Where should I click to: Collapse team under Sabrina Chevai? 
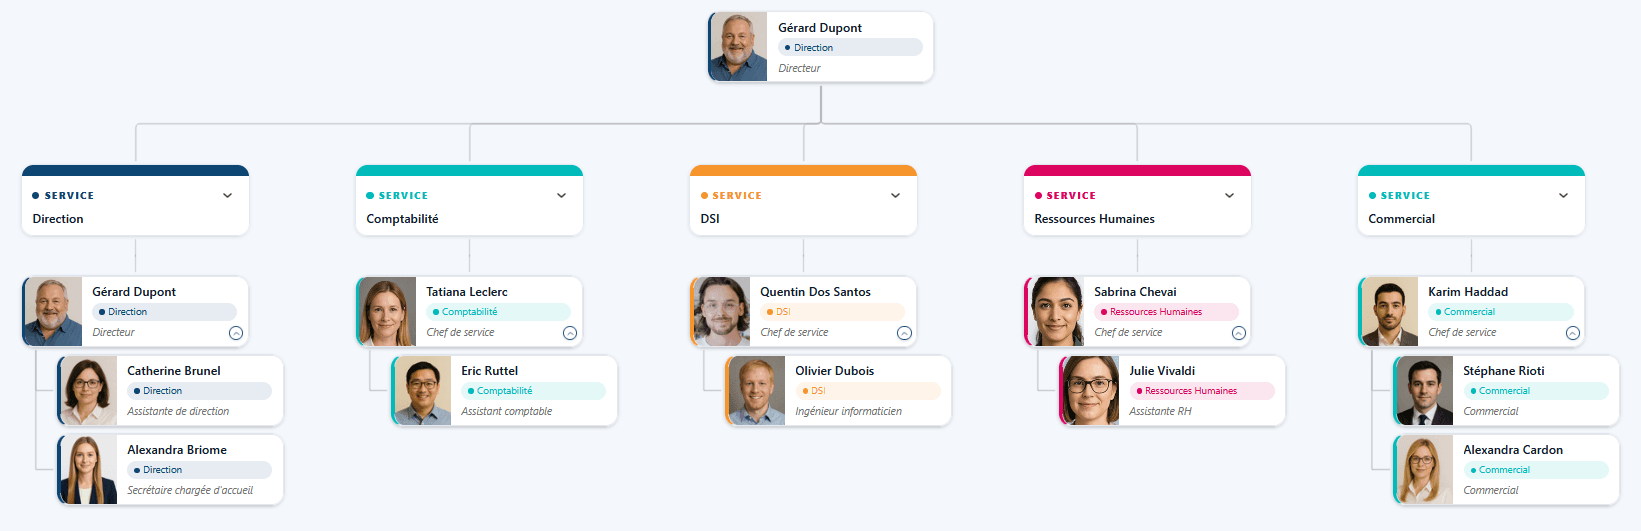(x=1238, y=333)
